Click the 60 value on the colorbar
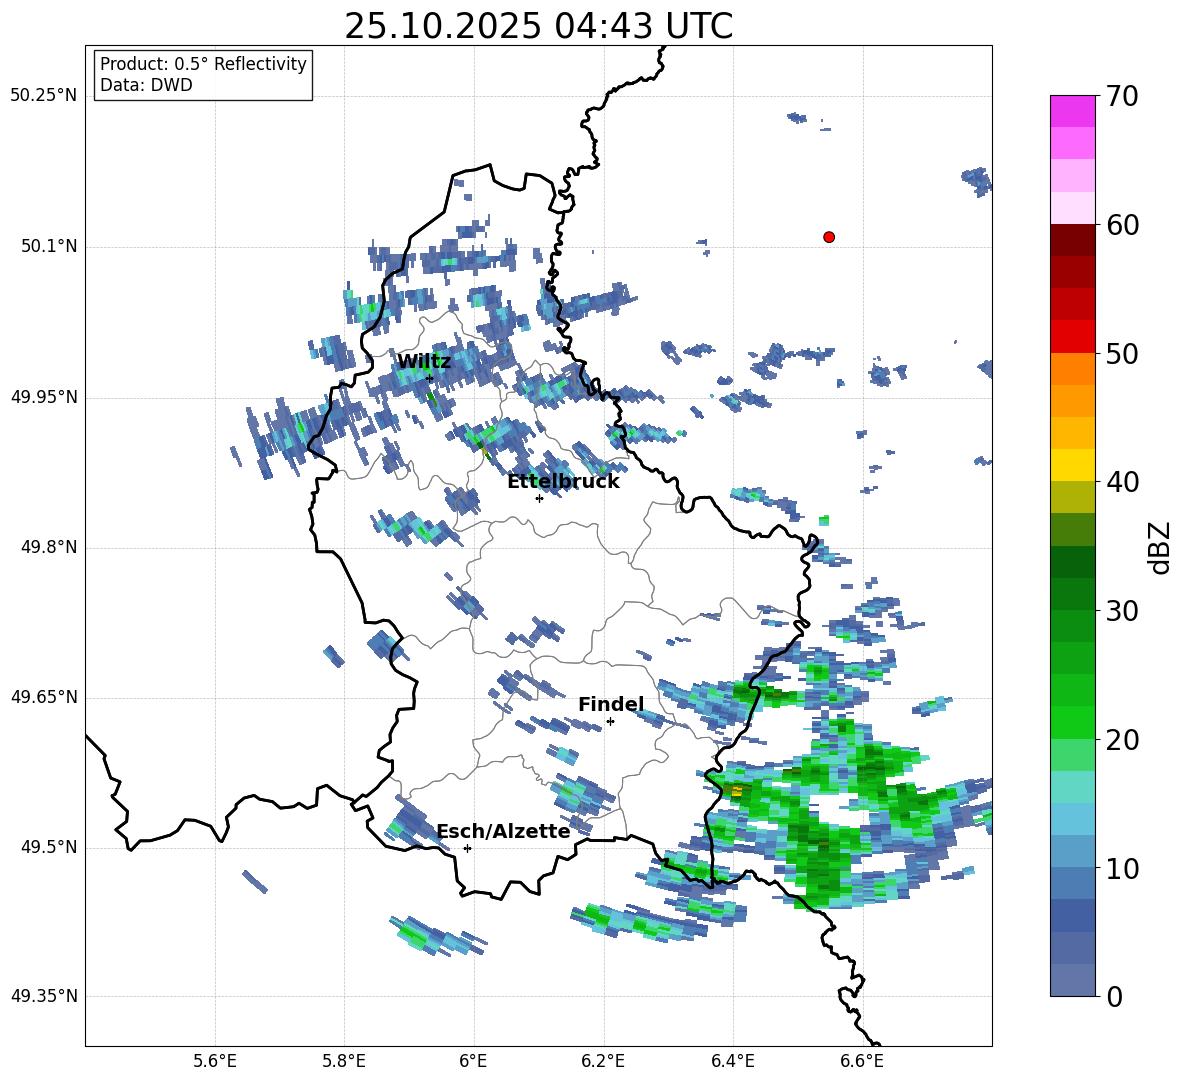The width and height of the screenshot is (1184, 1081). (1124, 225)
